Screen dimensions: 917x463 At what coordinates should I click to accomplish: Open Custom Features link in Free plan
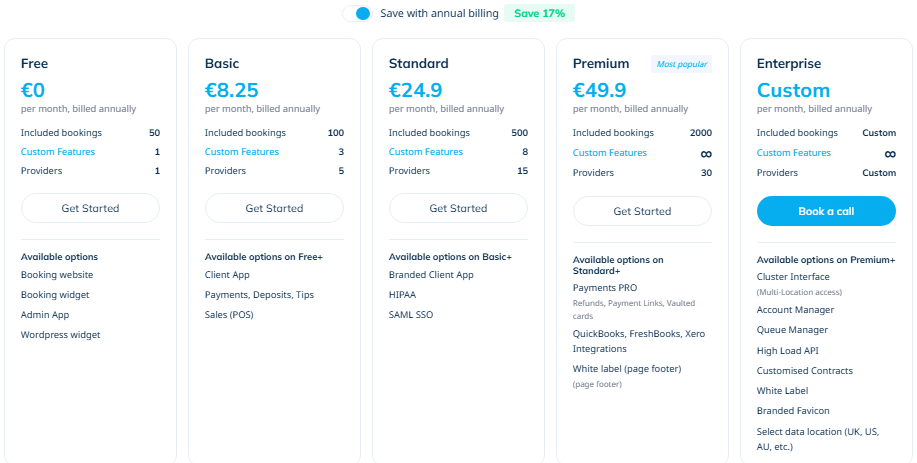pos(58,152)
